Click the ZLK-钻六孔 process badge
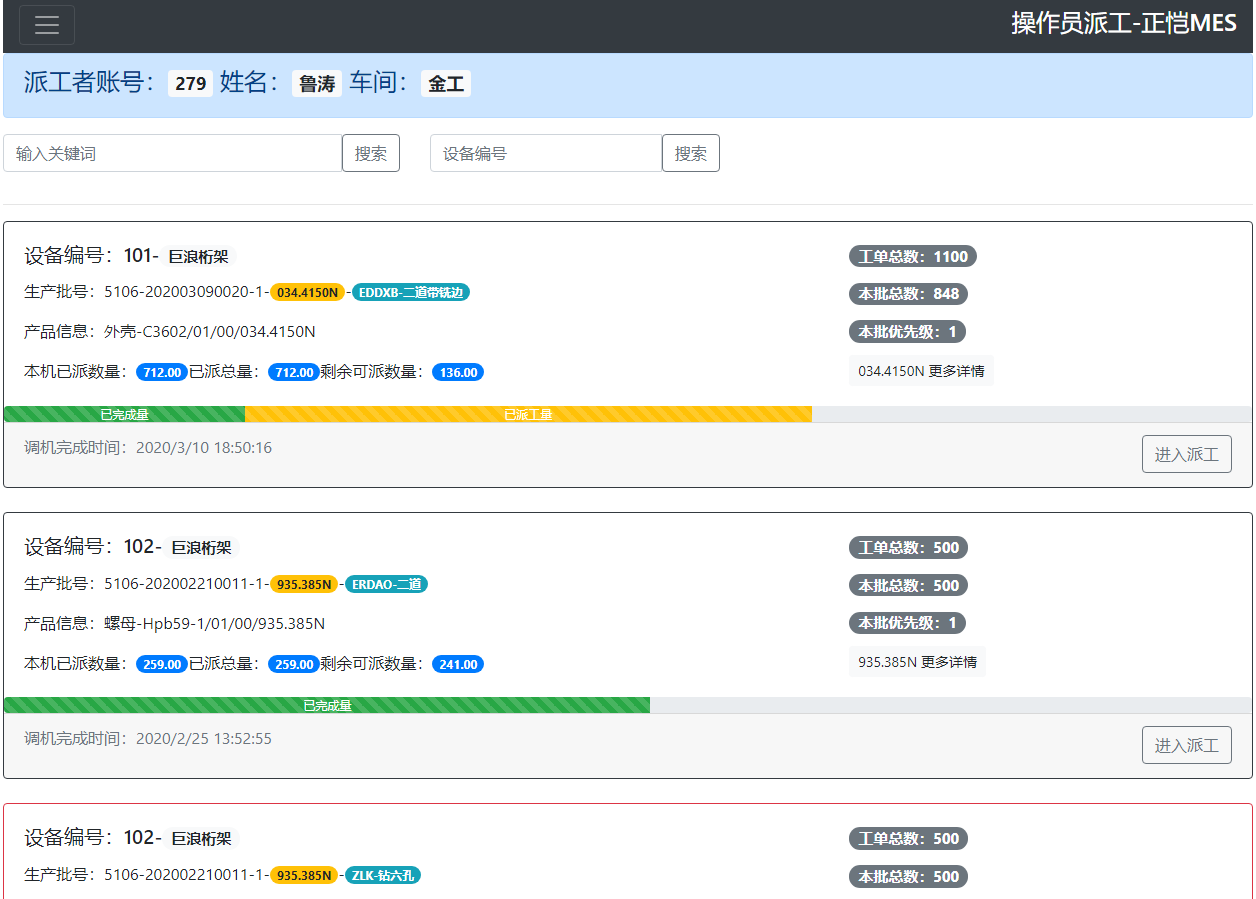The width and height of the screenshot is (1256, 899). 383,875
